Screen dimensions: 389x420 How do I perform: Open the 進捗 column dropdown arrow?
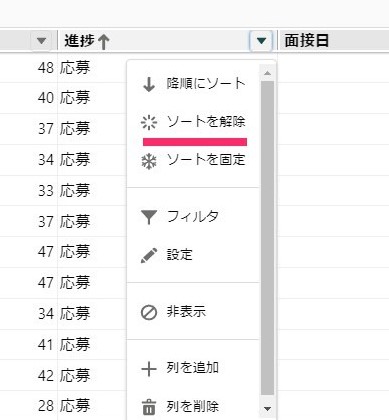tap(261, 41)
